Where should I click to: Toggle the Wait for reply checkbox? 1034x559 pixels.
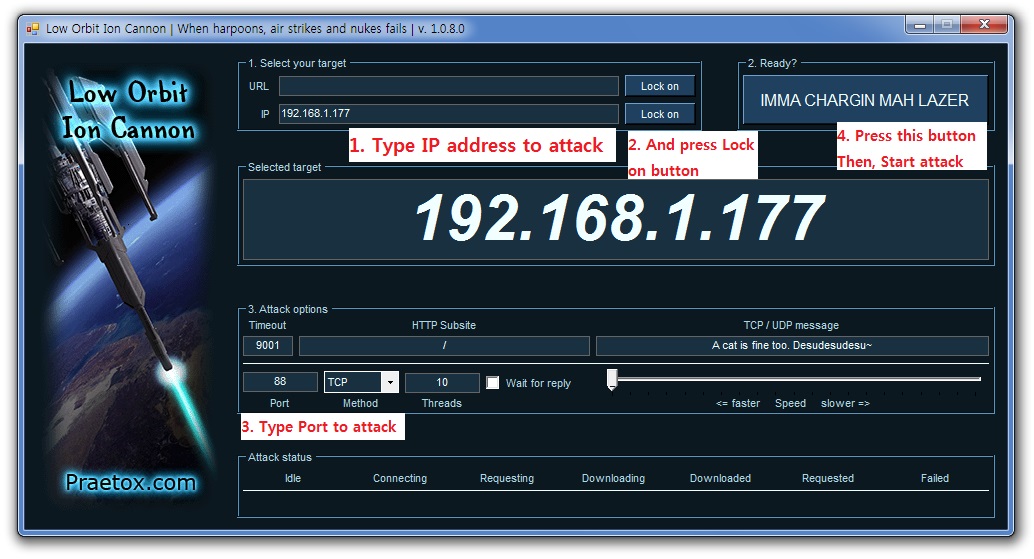click(x=492, y=383)
